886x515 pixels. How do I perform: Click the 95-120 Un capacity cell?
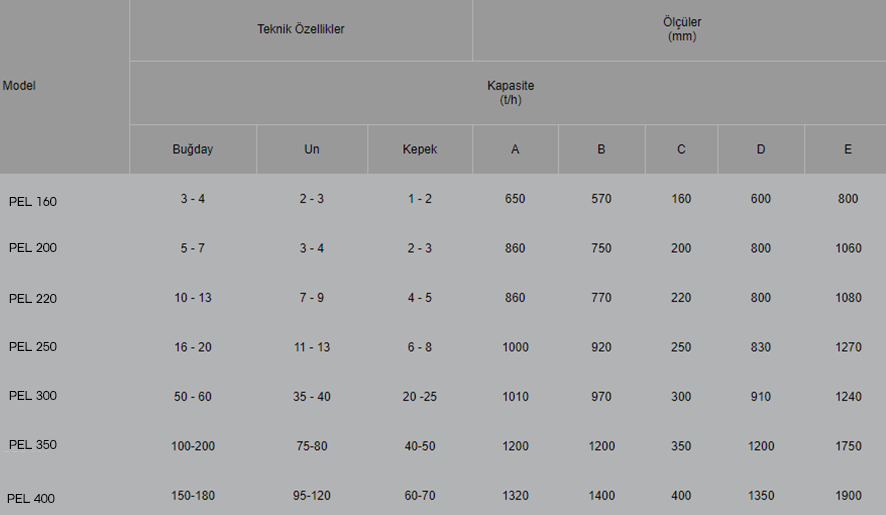312,496
